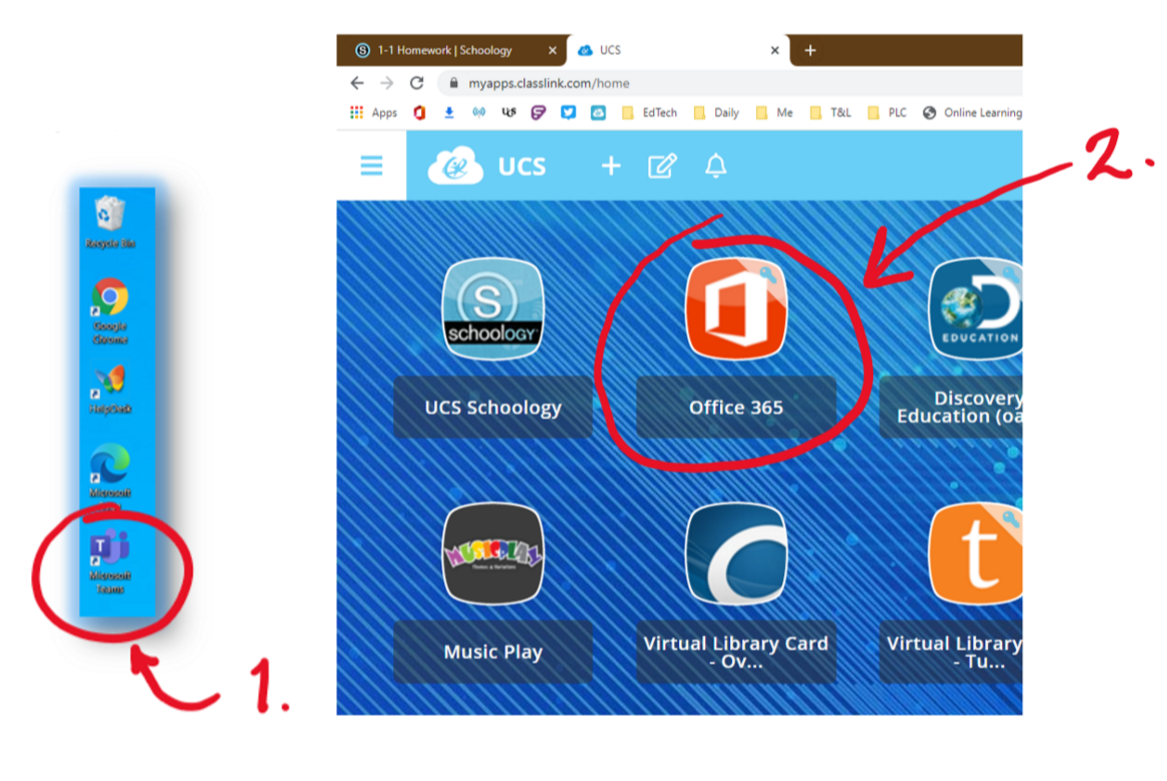The height and width of the screenshot is (781, 1167).
Task: Expand the PLC bookmarks folder
Action: point(887,113)
